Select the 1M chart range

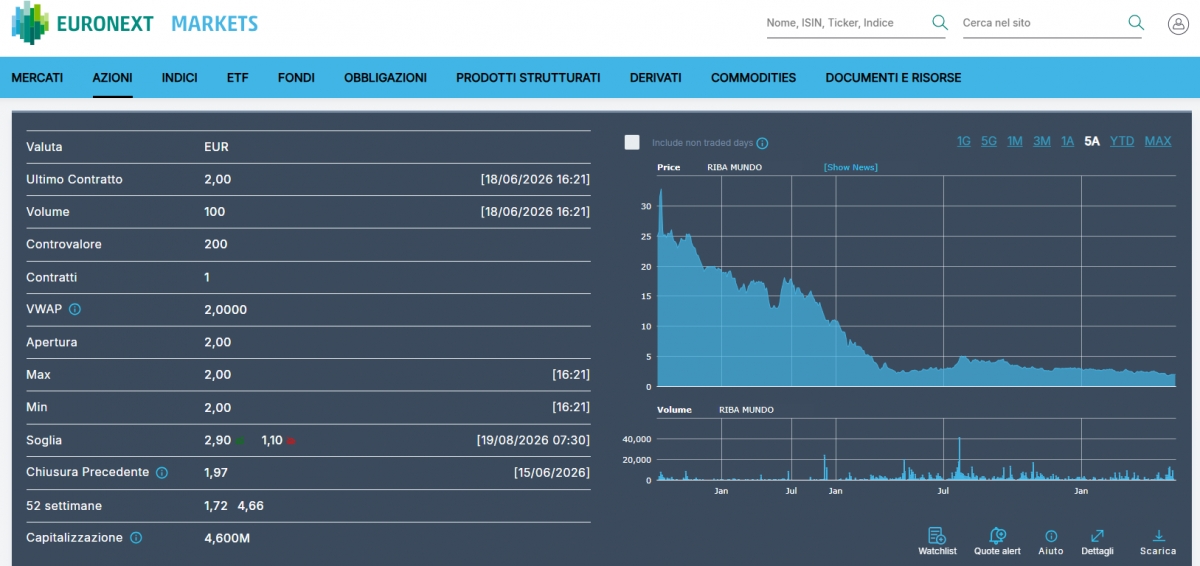point(1015,141)
